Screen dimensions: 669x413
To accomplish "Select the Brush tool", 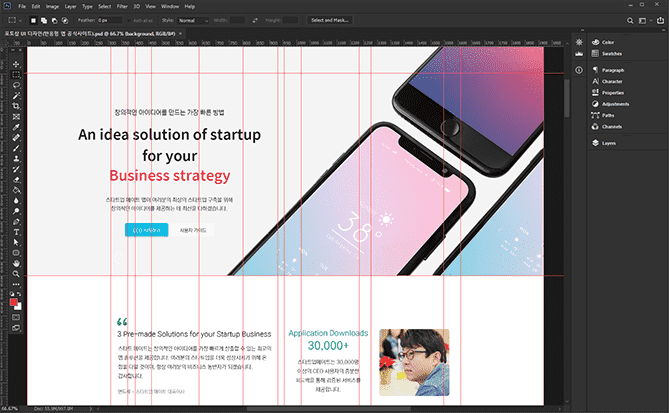I will pyautogui.click(x=16, y=148).
